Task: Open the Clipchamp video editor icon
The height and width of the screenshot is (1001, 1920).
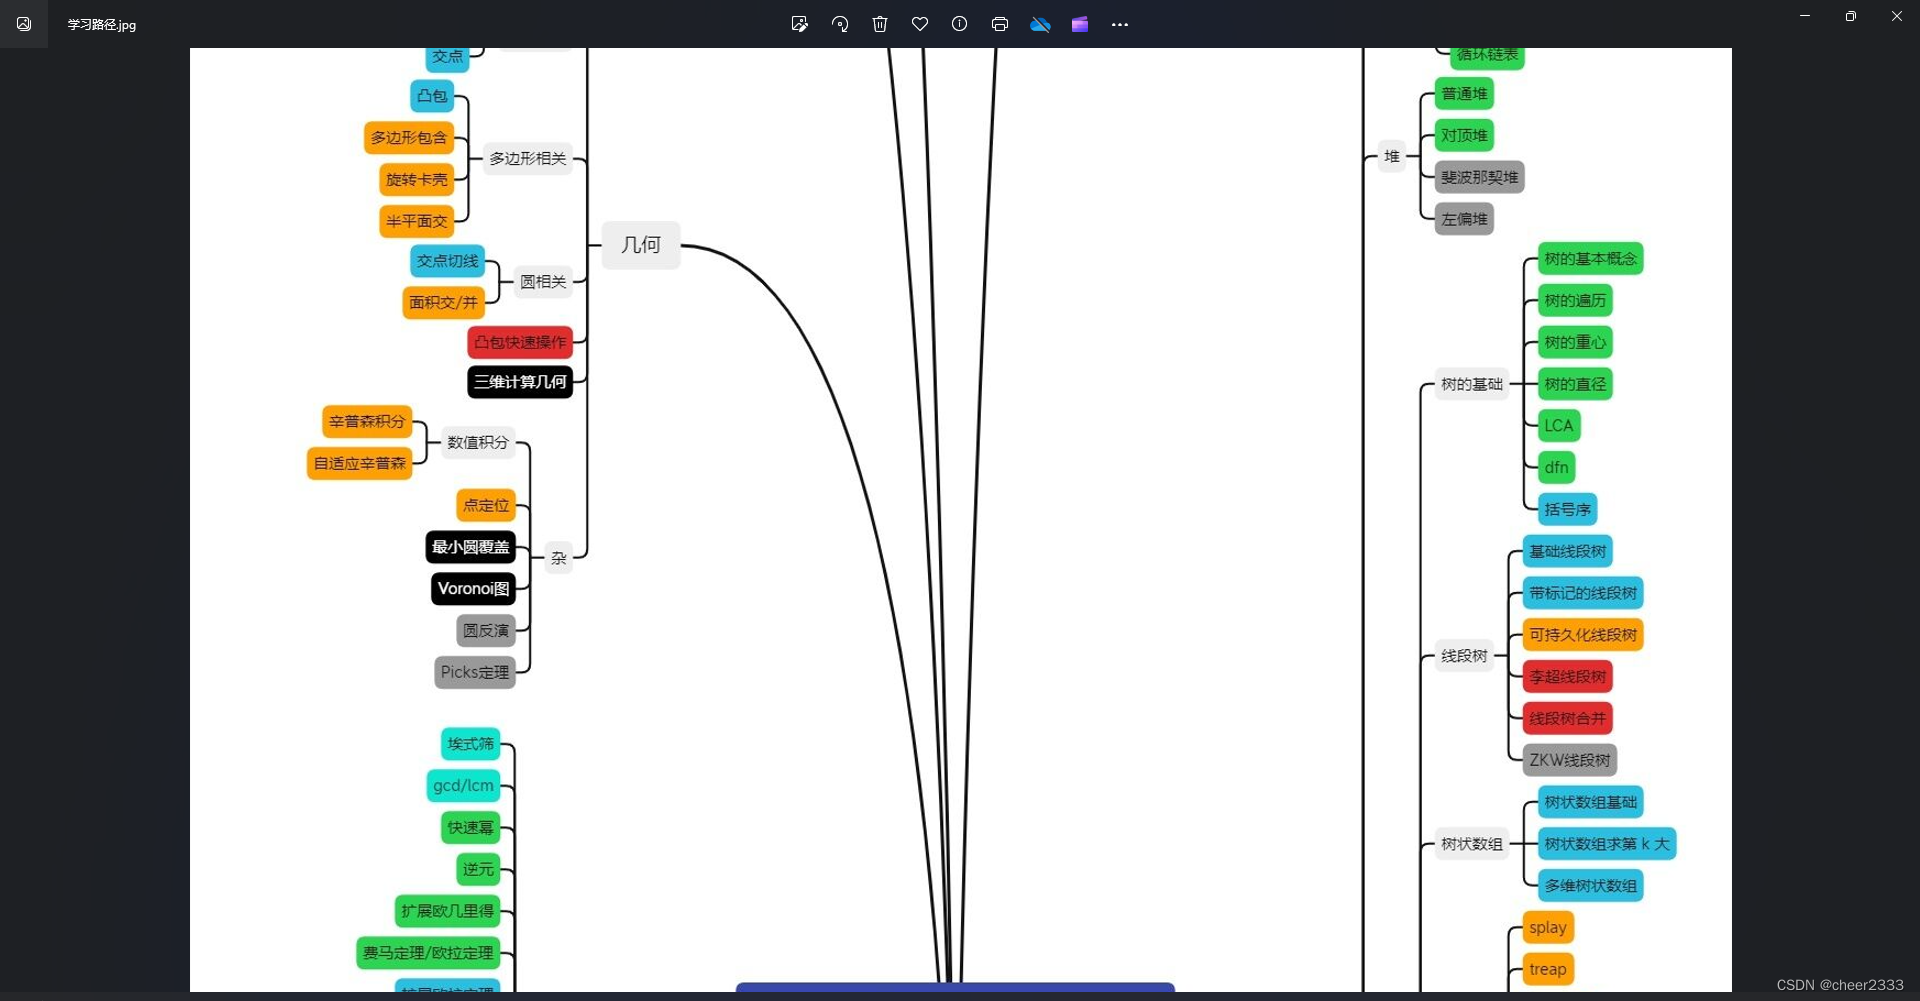Action: [x=1080, y=24]
